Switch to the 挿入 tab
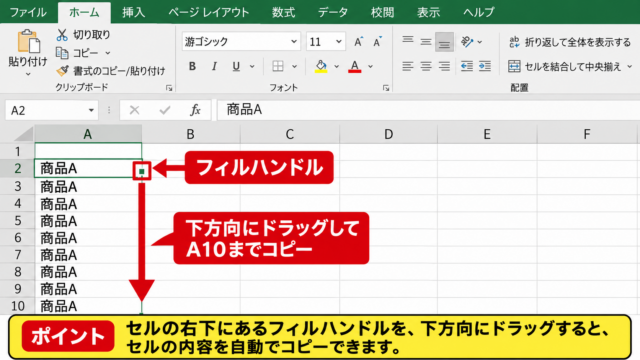The width and height of the screenshot is (640, 360). [133, 12]
